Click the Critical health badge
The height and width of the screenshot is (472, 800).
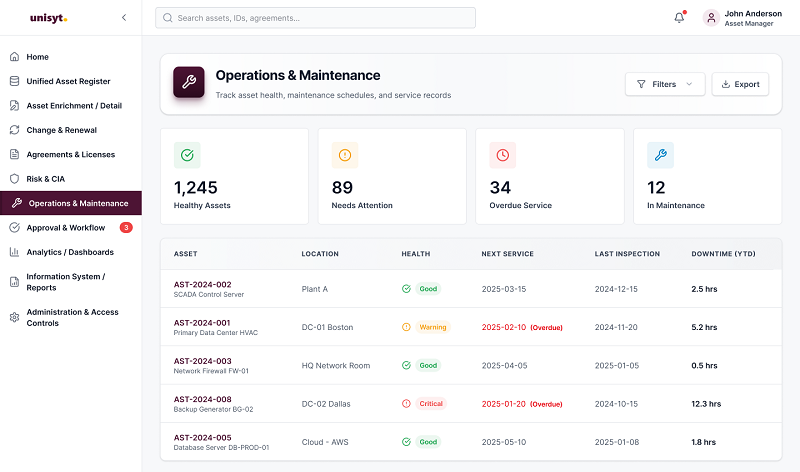431,404
